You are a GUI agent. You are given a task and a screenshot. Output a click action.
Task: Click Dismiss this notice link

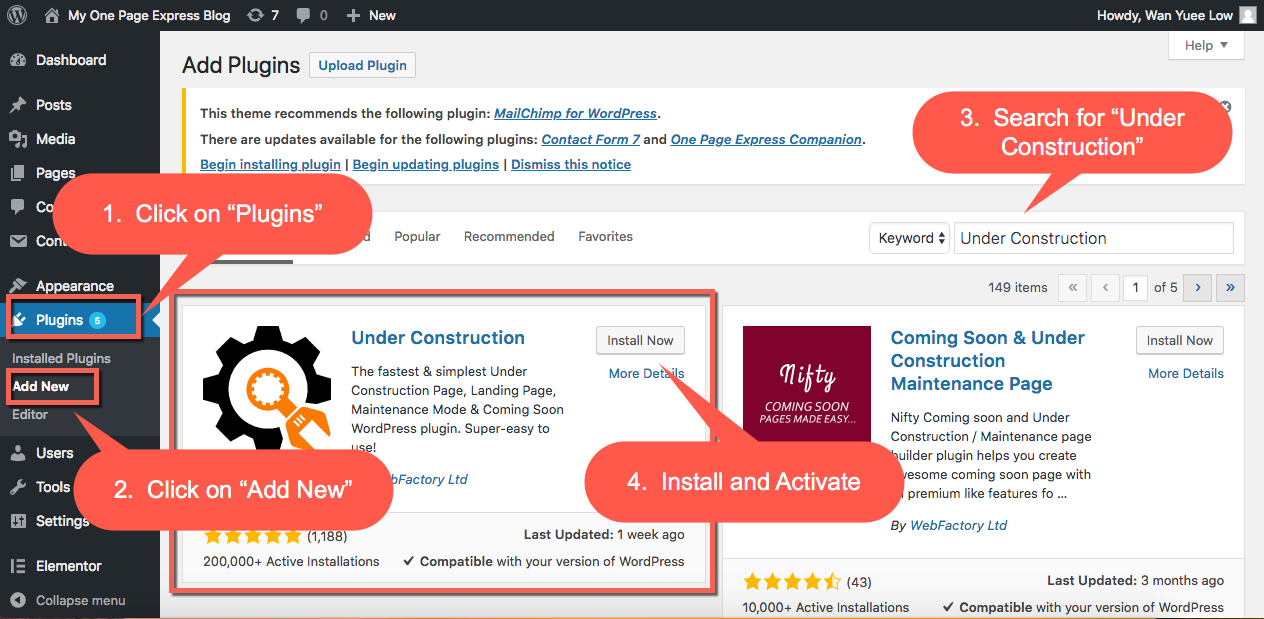[x=571, y=164]
